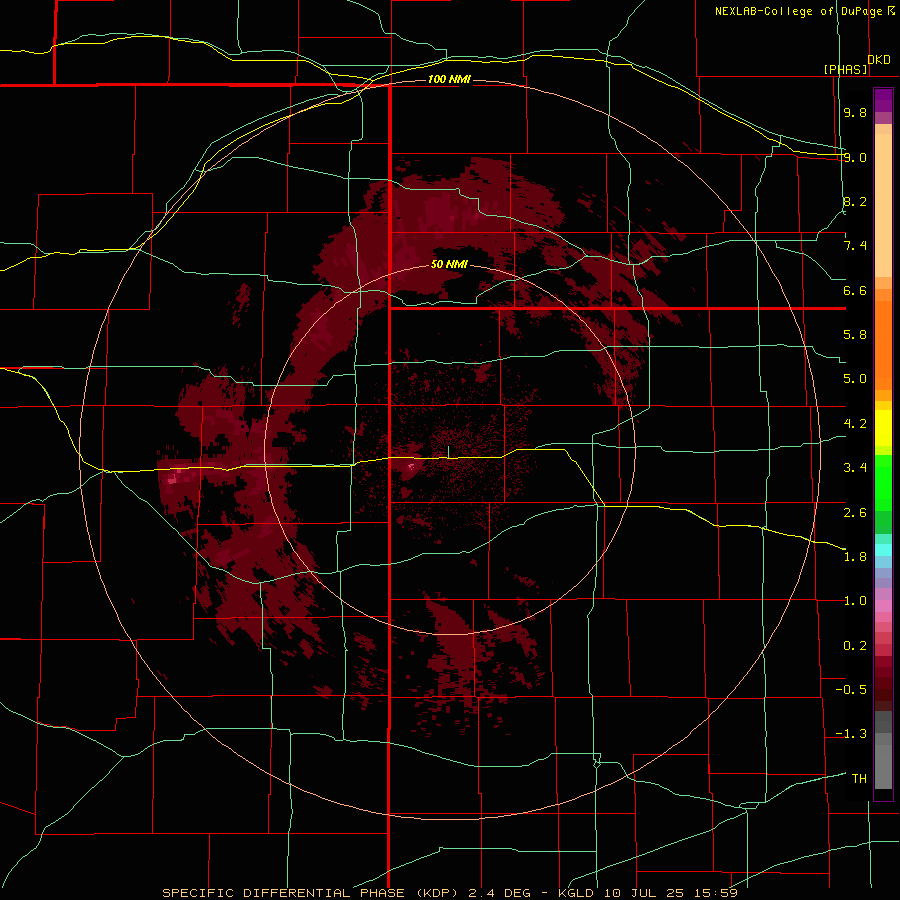Click the TH threshold label on the scale
This screenshot has height=900, width=900.
[859, 779]
